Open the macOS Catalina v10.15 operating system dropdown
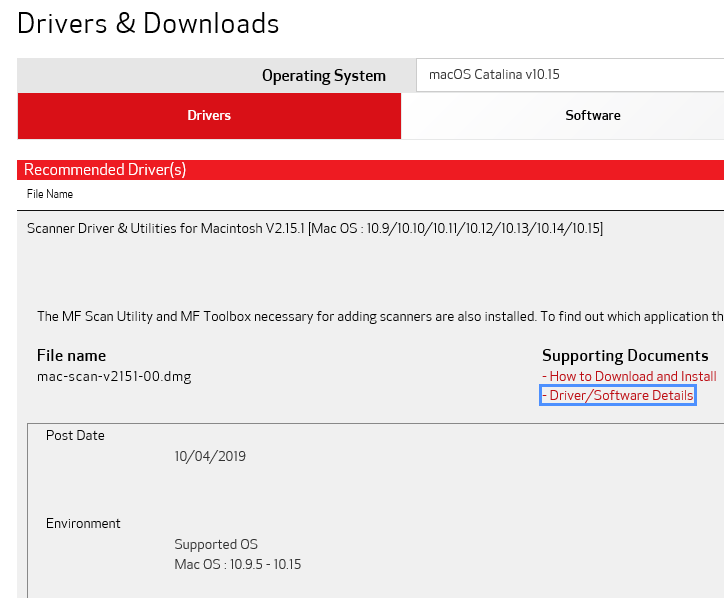Screen dimensions: 724x598 click(x=568, y=75)
